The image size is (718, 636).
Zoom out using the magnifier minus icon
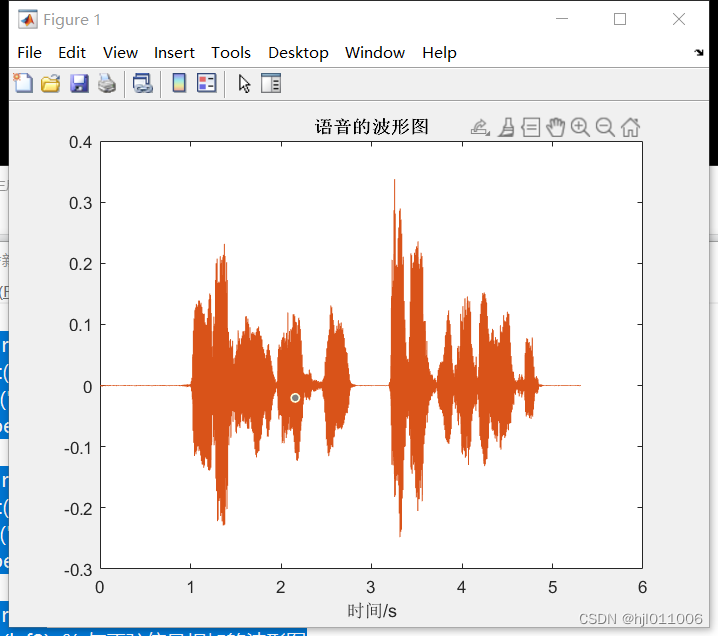pyautogui.click(x=605, y=127)
